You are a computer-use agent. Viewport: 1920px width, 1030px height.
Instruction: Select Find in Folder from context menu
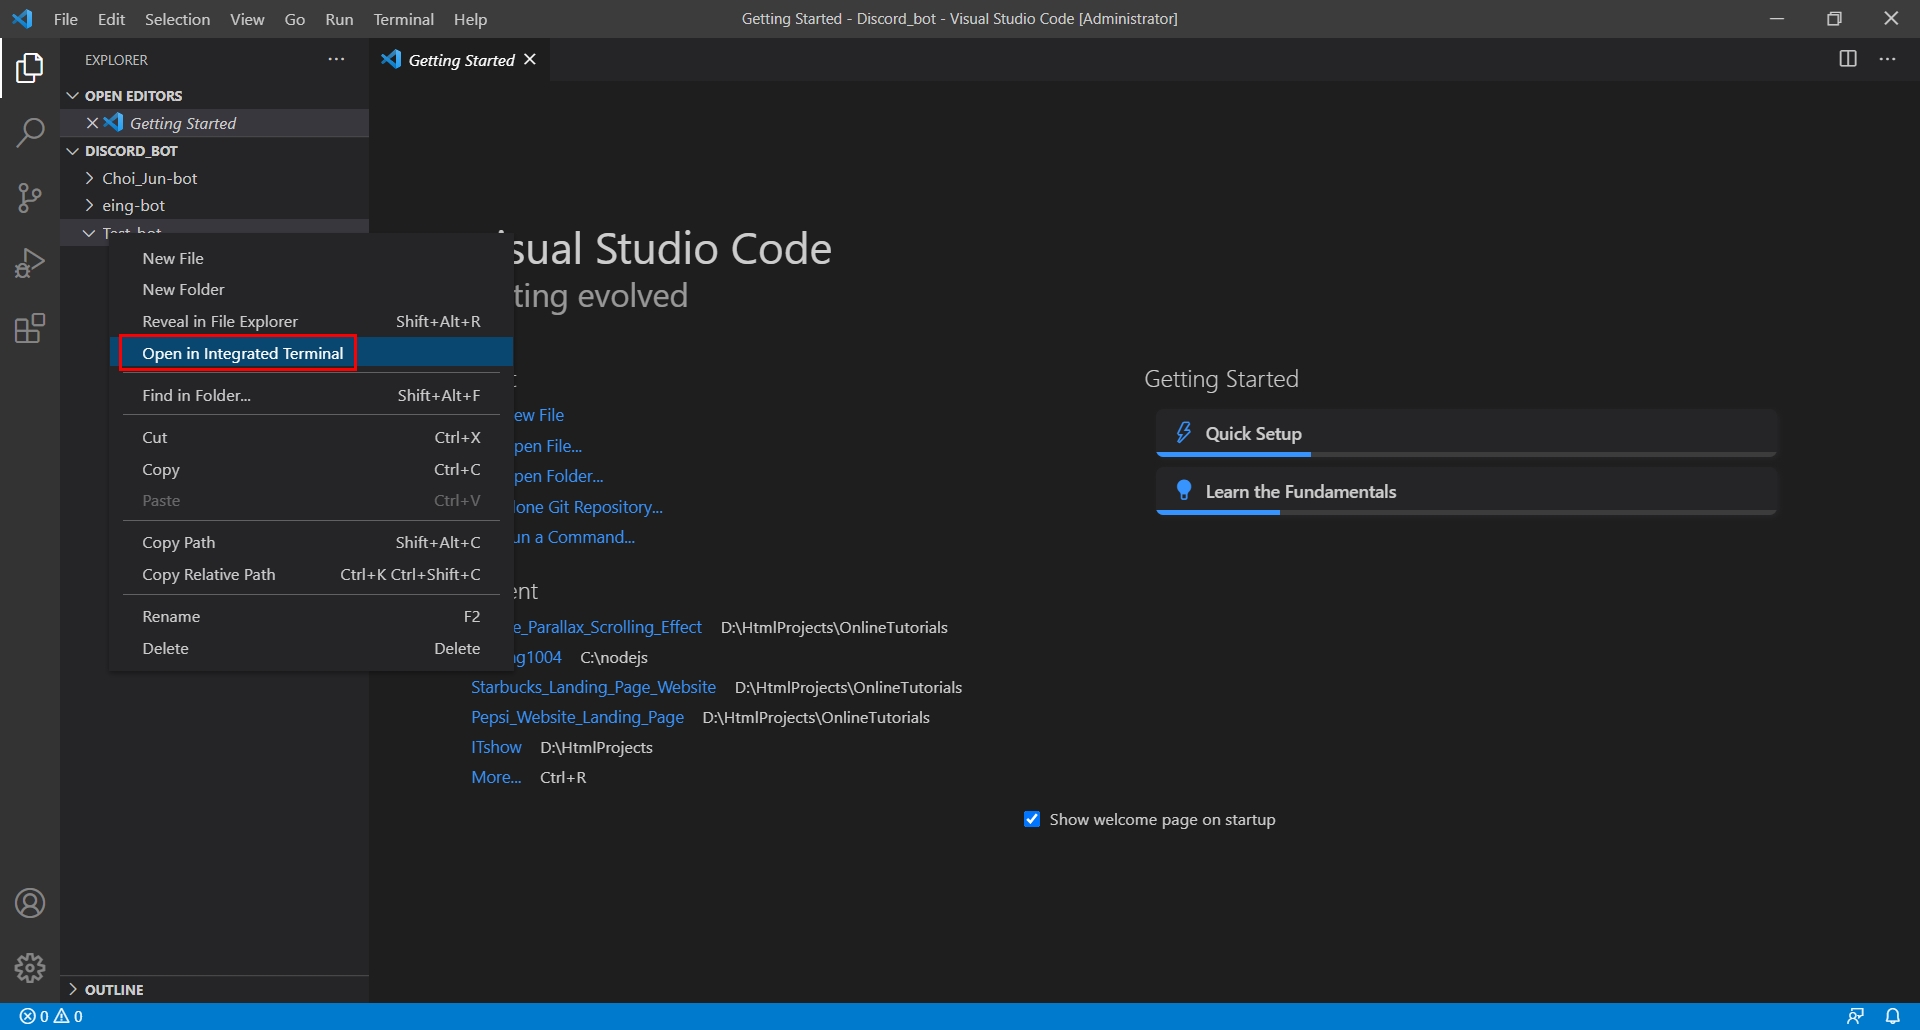coord(311,395)
